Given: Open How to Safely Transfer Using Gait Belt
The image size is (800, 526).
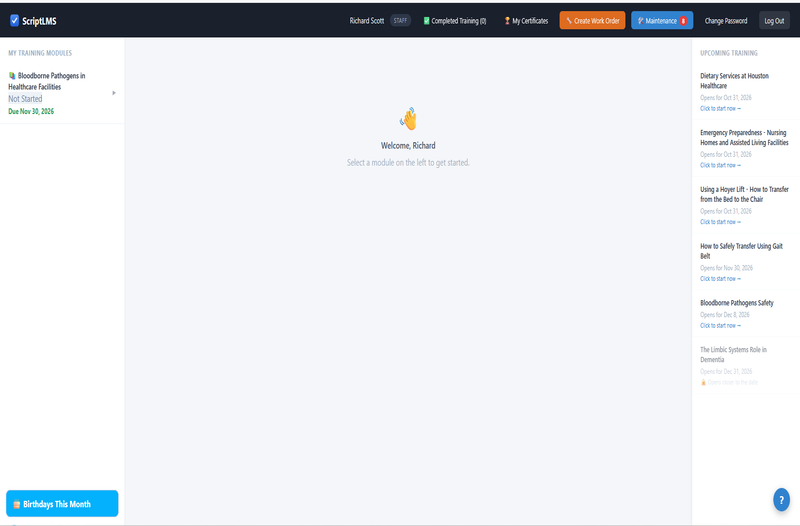Looking at the screenshot, I should [x=741, y=251].
